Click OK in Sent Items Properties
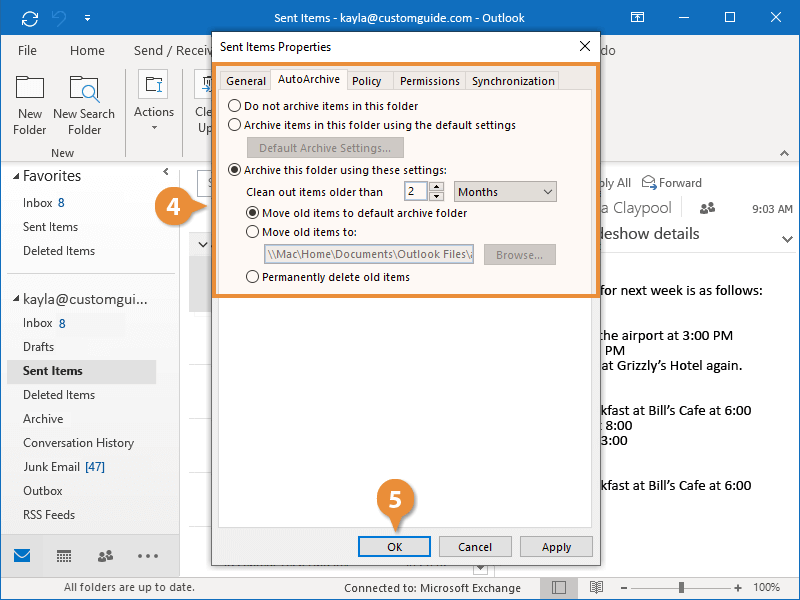Screen dimensions: 800x600 click(394, 547)
